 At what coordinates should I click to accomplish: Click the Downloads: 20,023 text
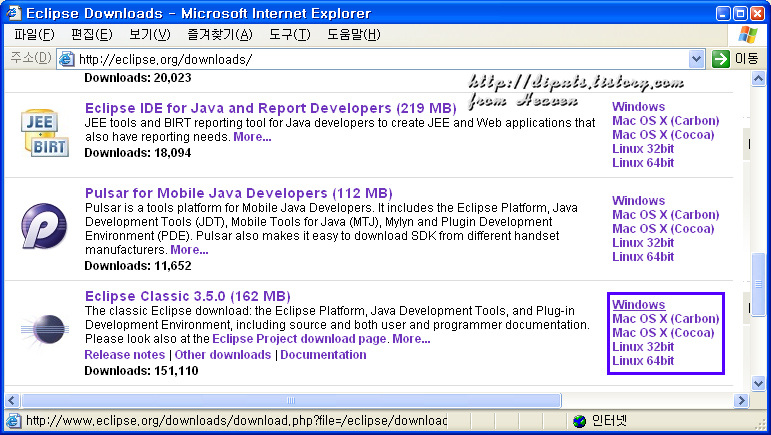(x=138, y=78)
